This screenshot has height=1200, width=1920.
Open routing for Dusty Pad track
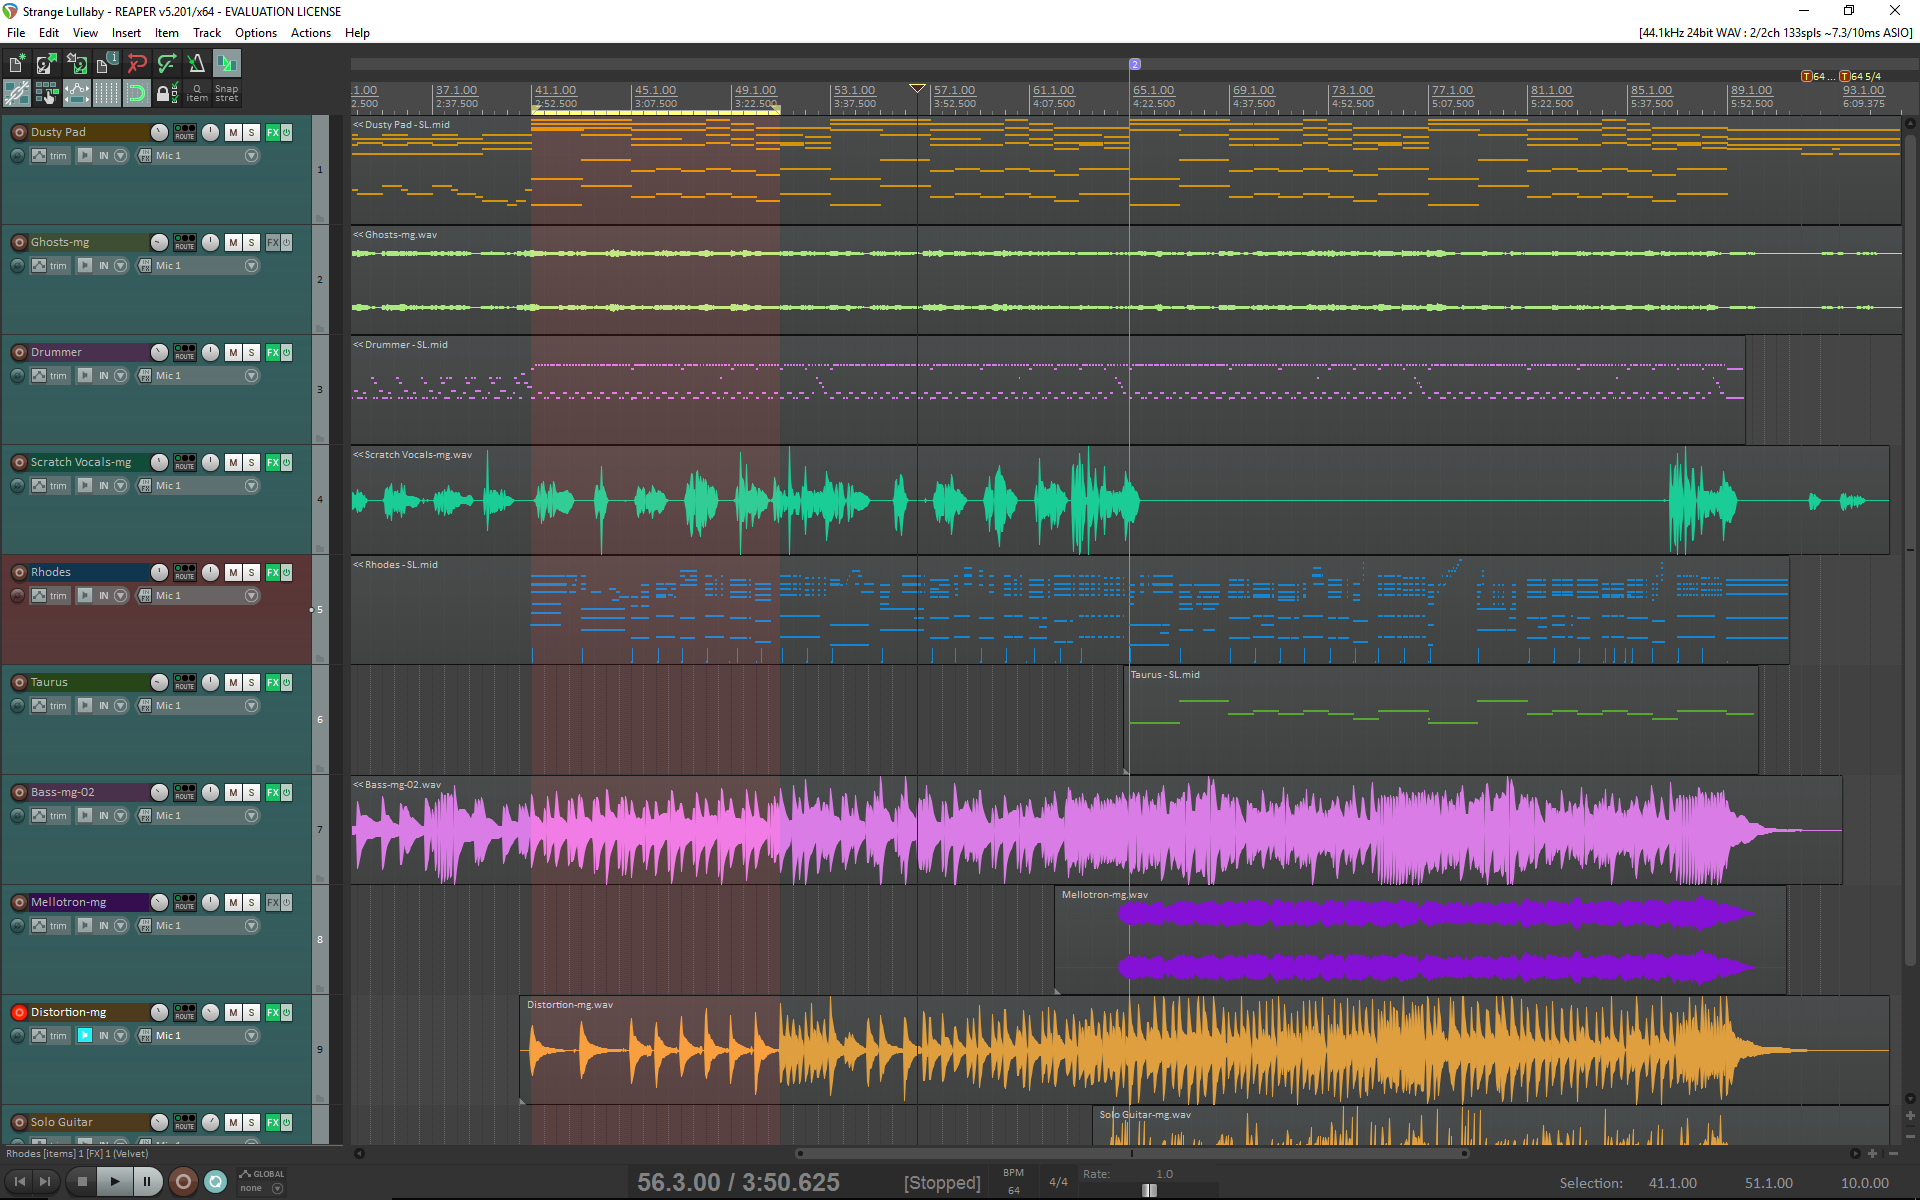185,132
